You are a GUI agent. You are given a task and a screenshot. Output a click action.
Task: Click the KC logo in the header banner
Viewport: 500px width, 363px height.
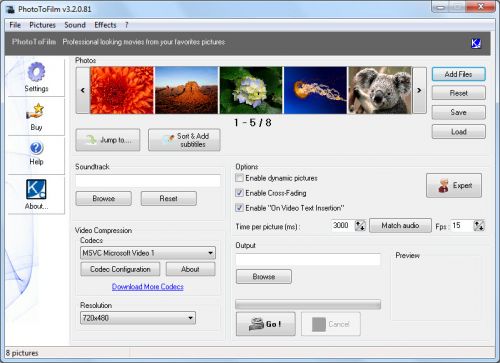click(476, 43)
